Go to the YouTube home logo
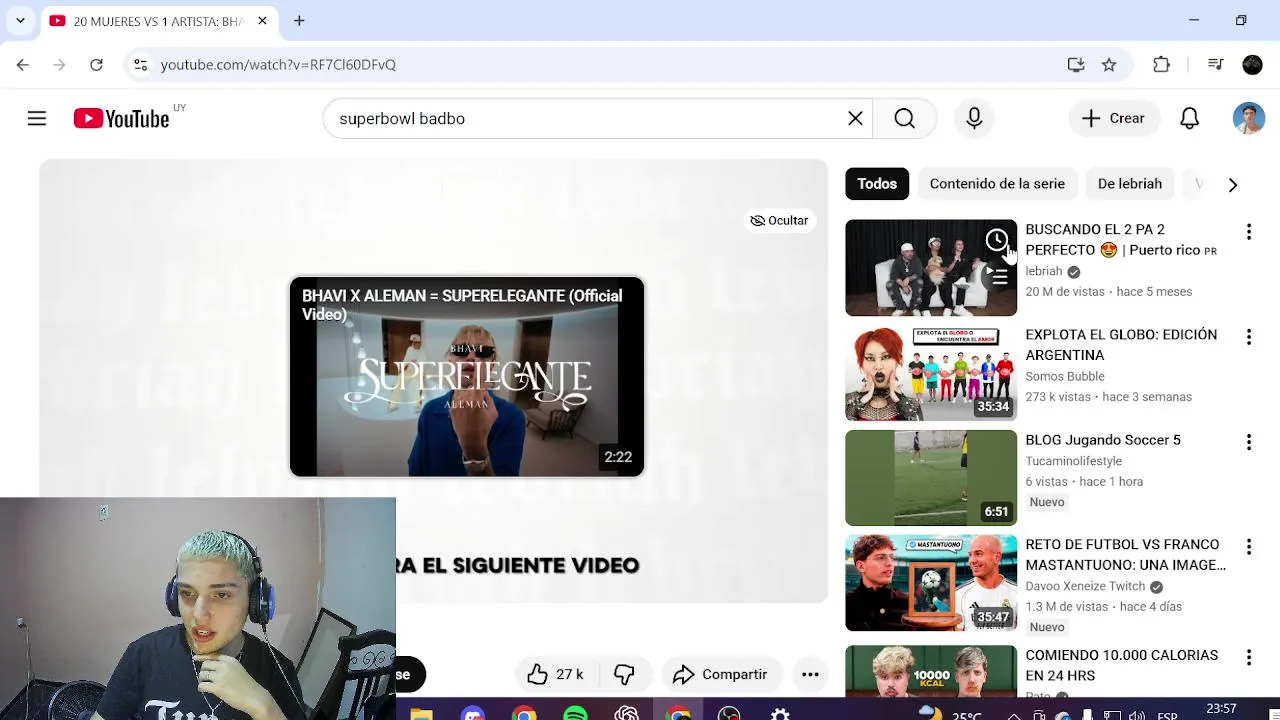 click(x=121, y=119)
